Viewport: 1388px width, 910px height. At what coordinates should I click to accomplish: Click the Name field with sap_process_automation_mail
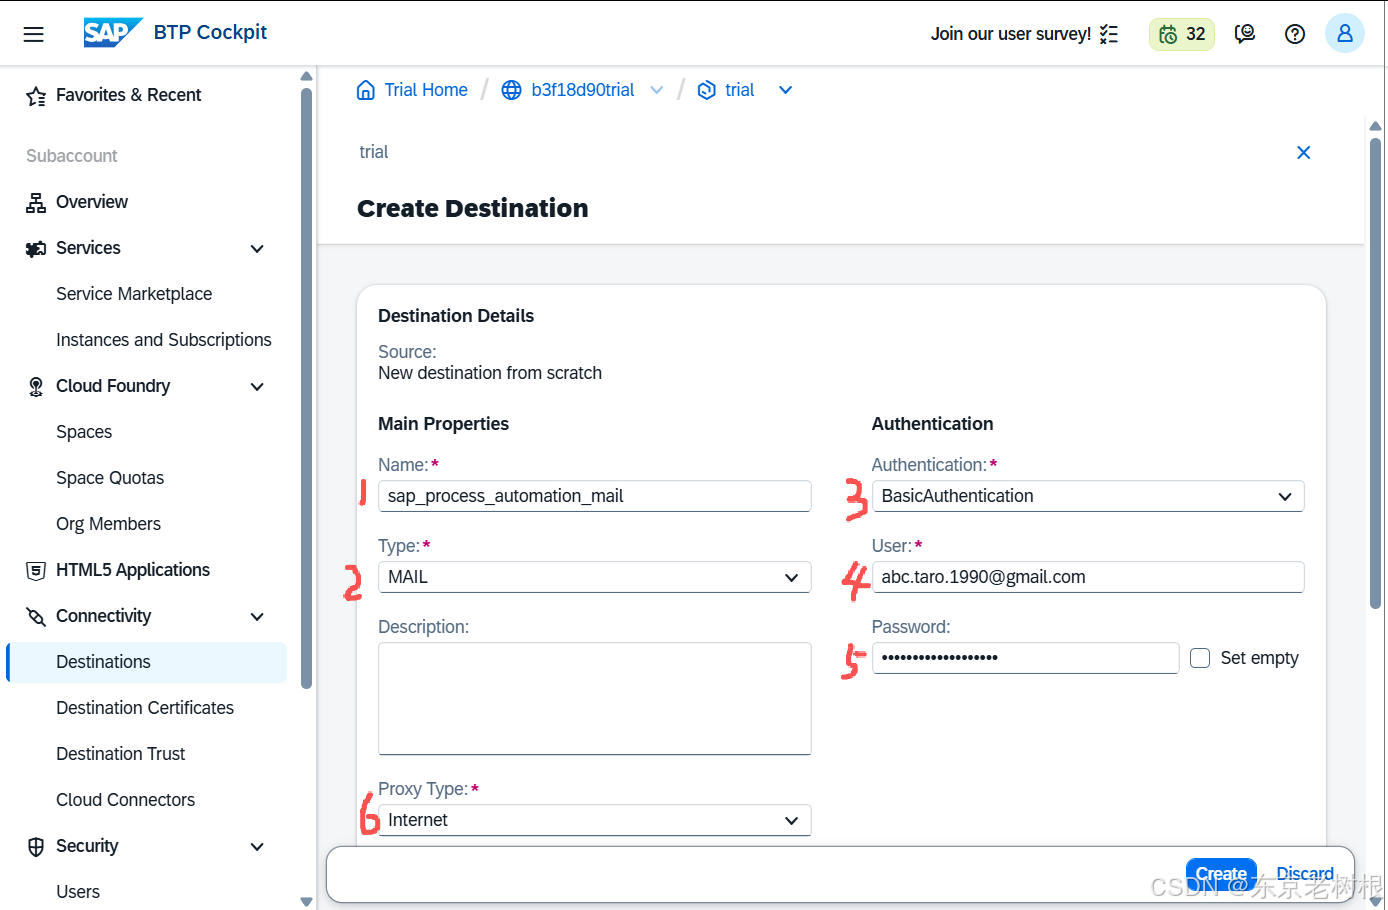(594, 496)
